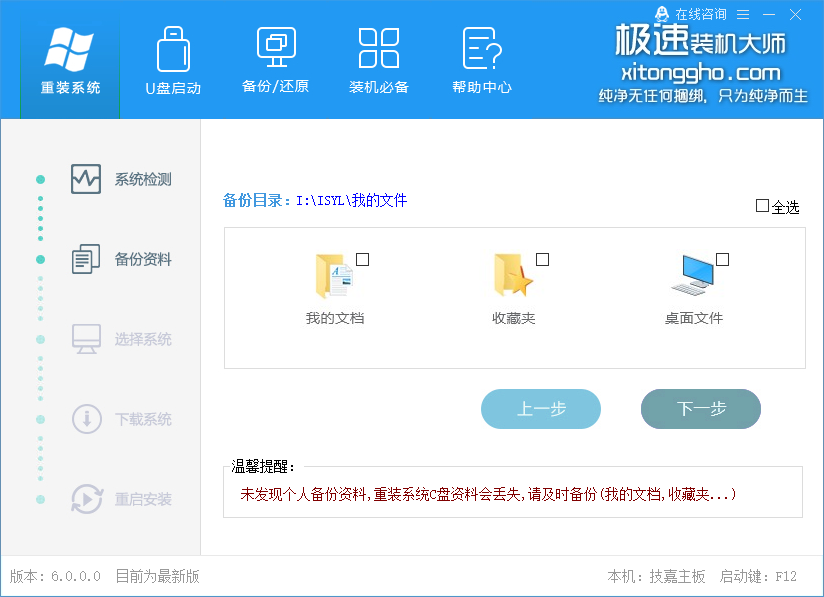Screen dimensions: 824x597
Task: Click the 目前为最新版 status text
Action: pyautogui.click(x=158, y=577)
